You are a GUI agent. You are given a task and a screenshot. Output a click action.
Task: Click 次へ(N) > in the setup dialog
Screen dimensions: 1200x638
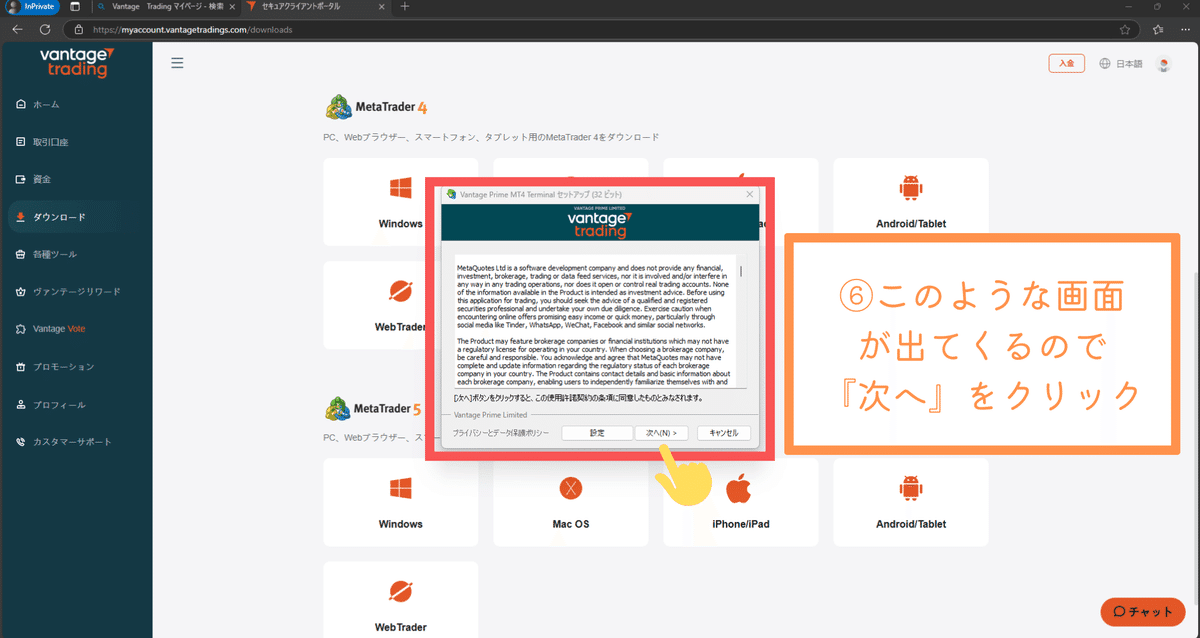click(x=661, y=433)
